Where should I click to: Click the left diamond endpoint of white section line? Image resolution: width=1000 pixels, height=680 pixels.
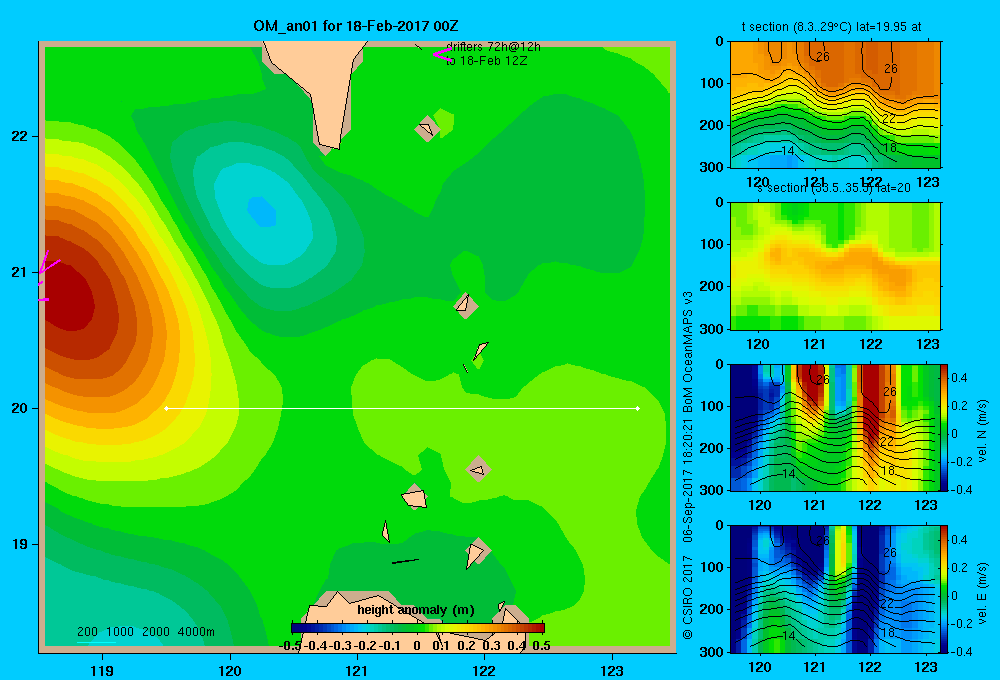[166, 408]
